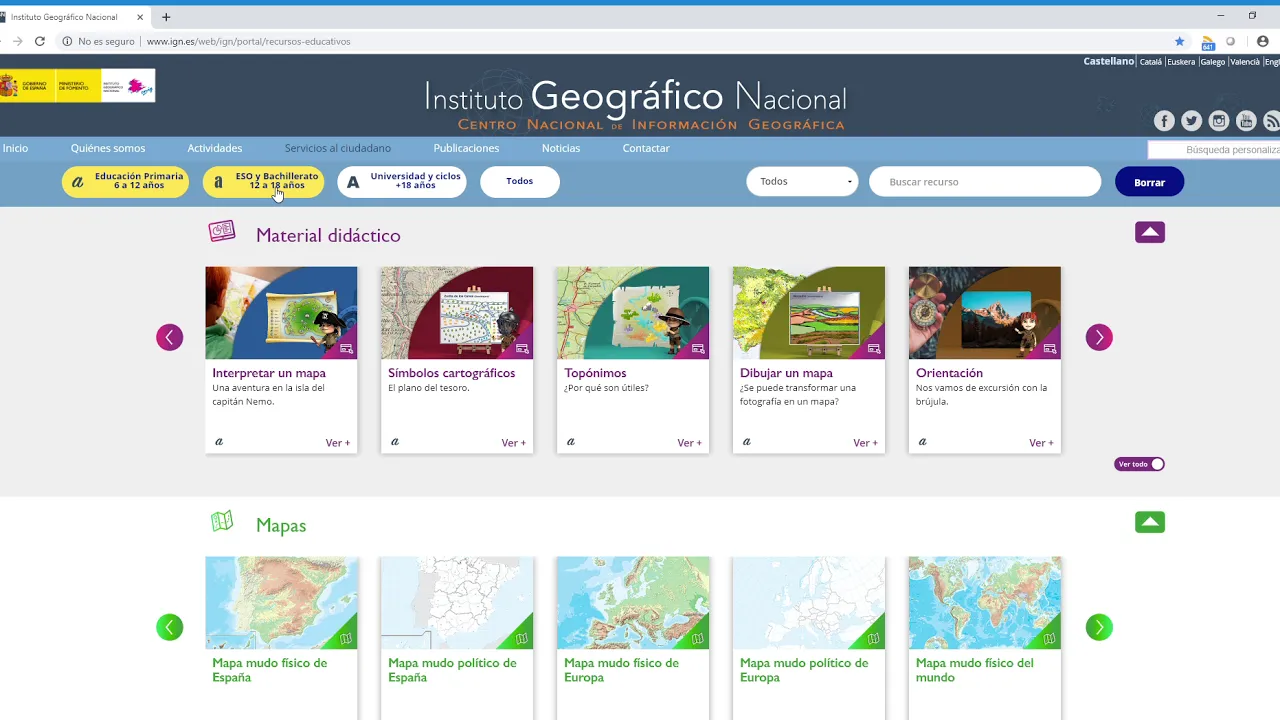Click the green Mapas section icon
Image resolution: width=1280 pixels, height=720 pixels.
pyautogui.click(x=222, y=522)
